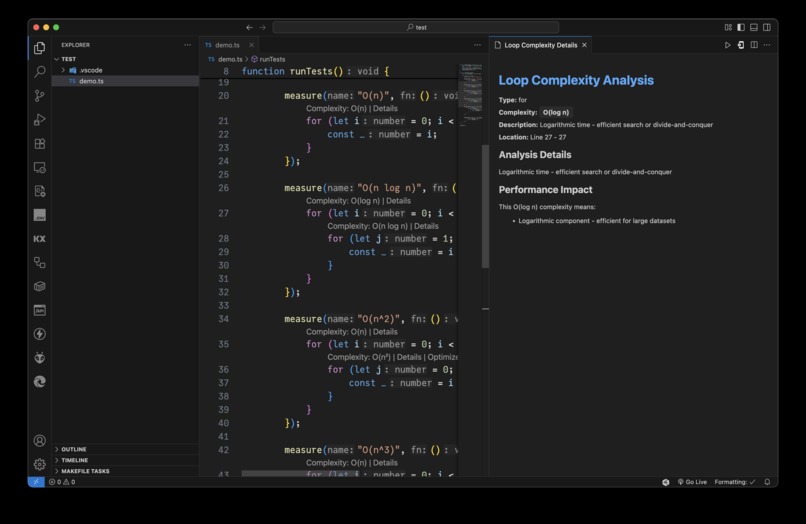Screen dimensions: 806x524
Task: Expand the MAKEFILE TASKS section
Action: 125,471
